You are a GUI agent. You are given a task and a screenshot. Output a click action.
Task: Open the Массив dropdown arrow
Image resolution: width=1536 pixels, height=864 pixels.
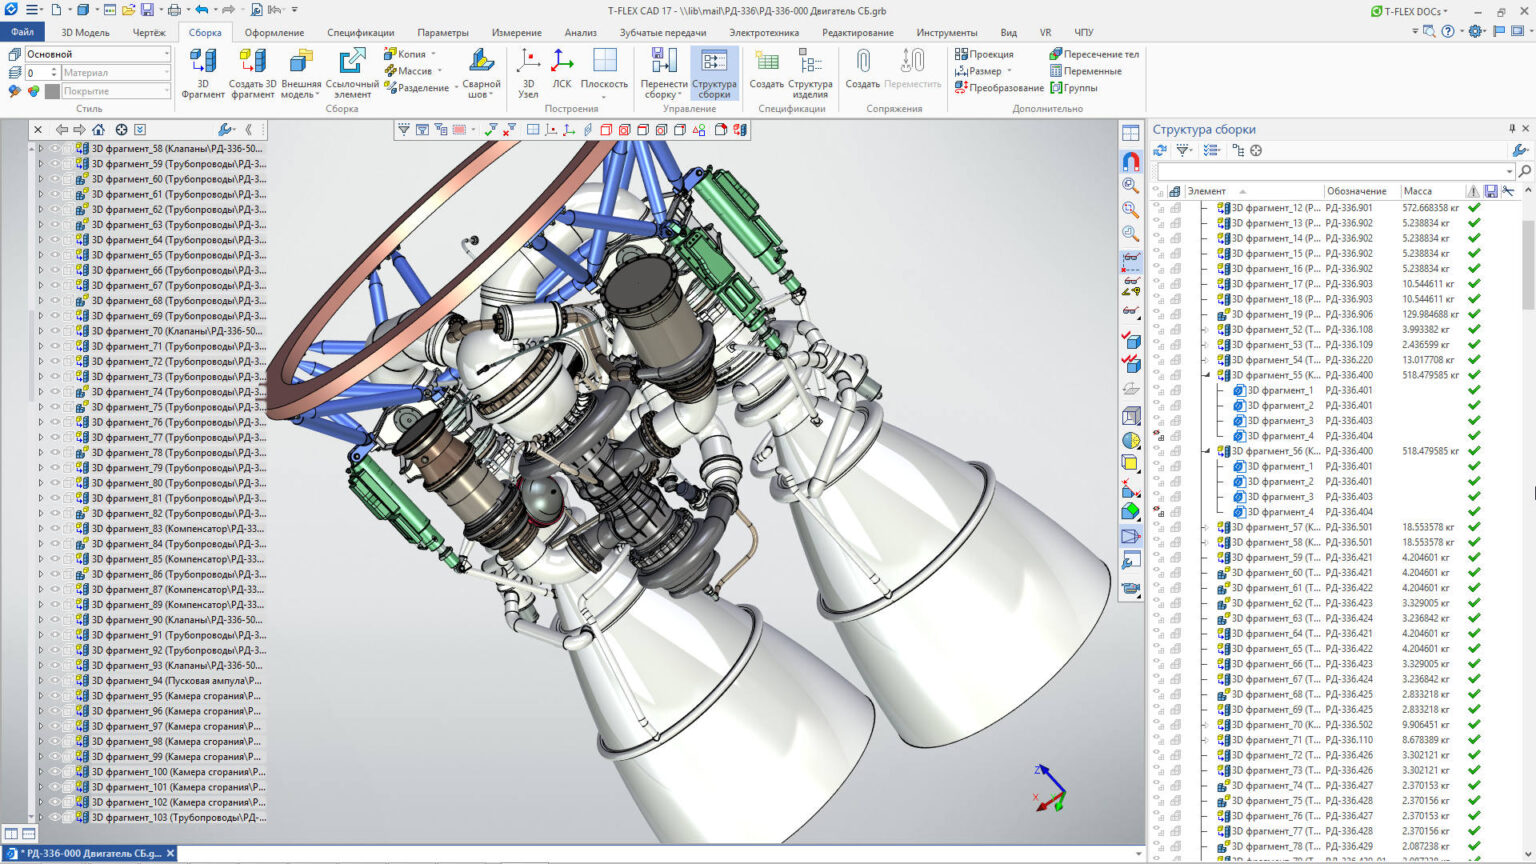click(439, 71)
